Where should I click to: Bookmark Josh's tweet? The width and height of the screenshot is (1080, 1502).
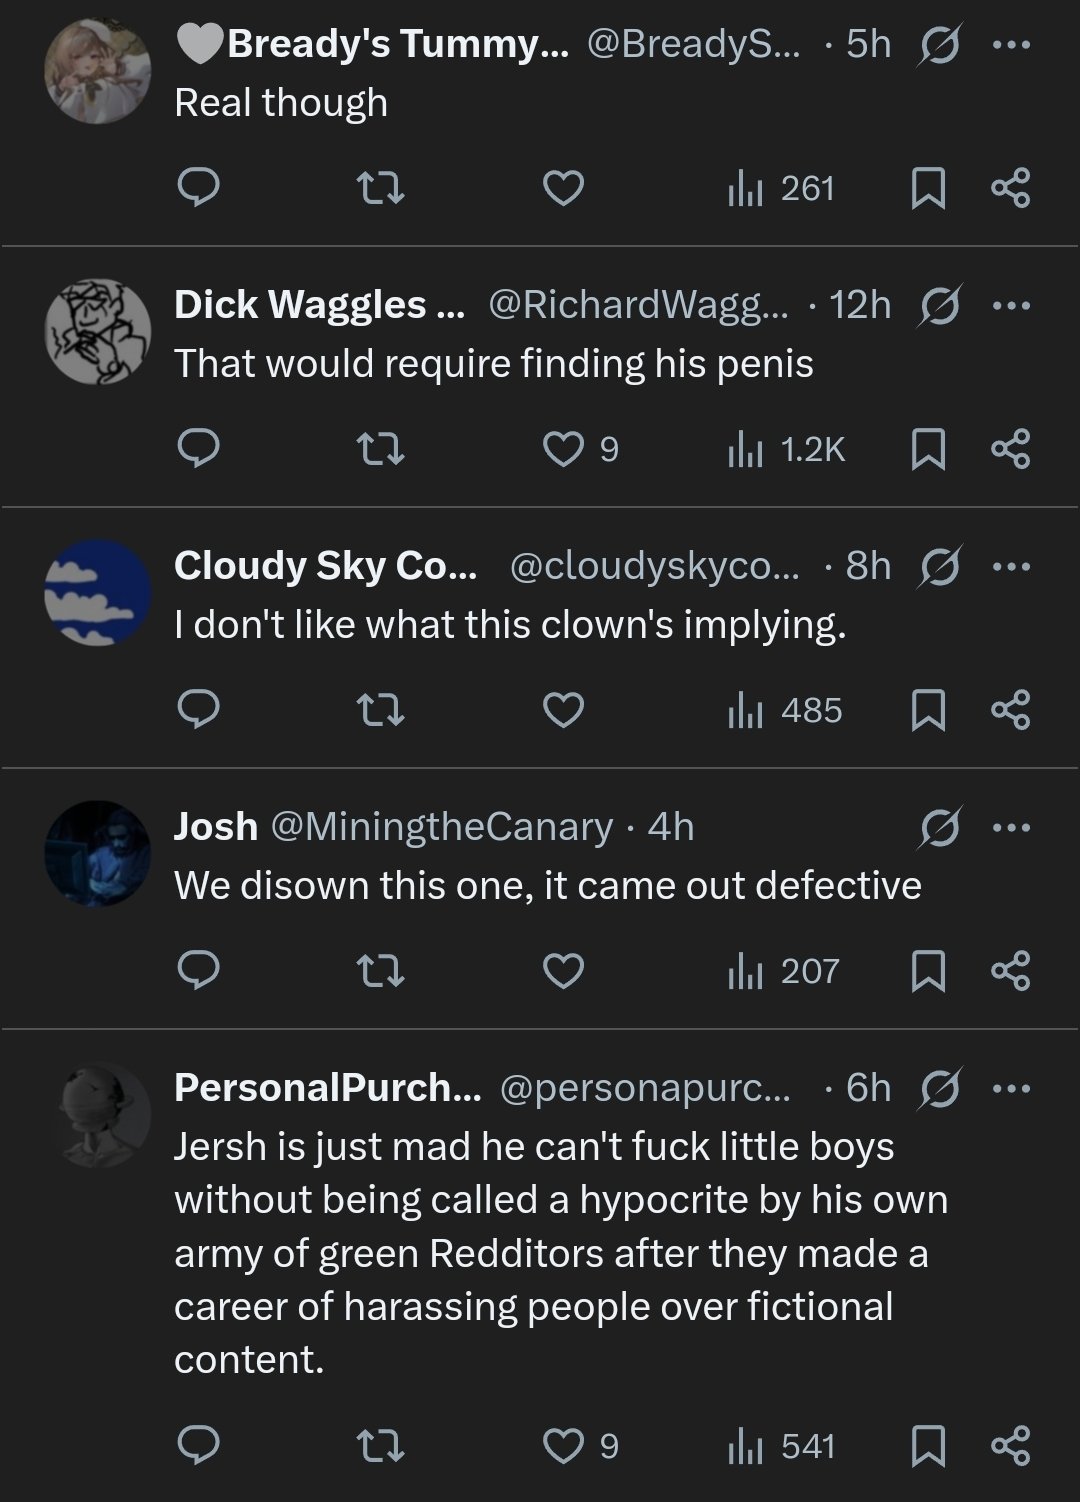[x=928, y=971]
